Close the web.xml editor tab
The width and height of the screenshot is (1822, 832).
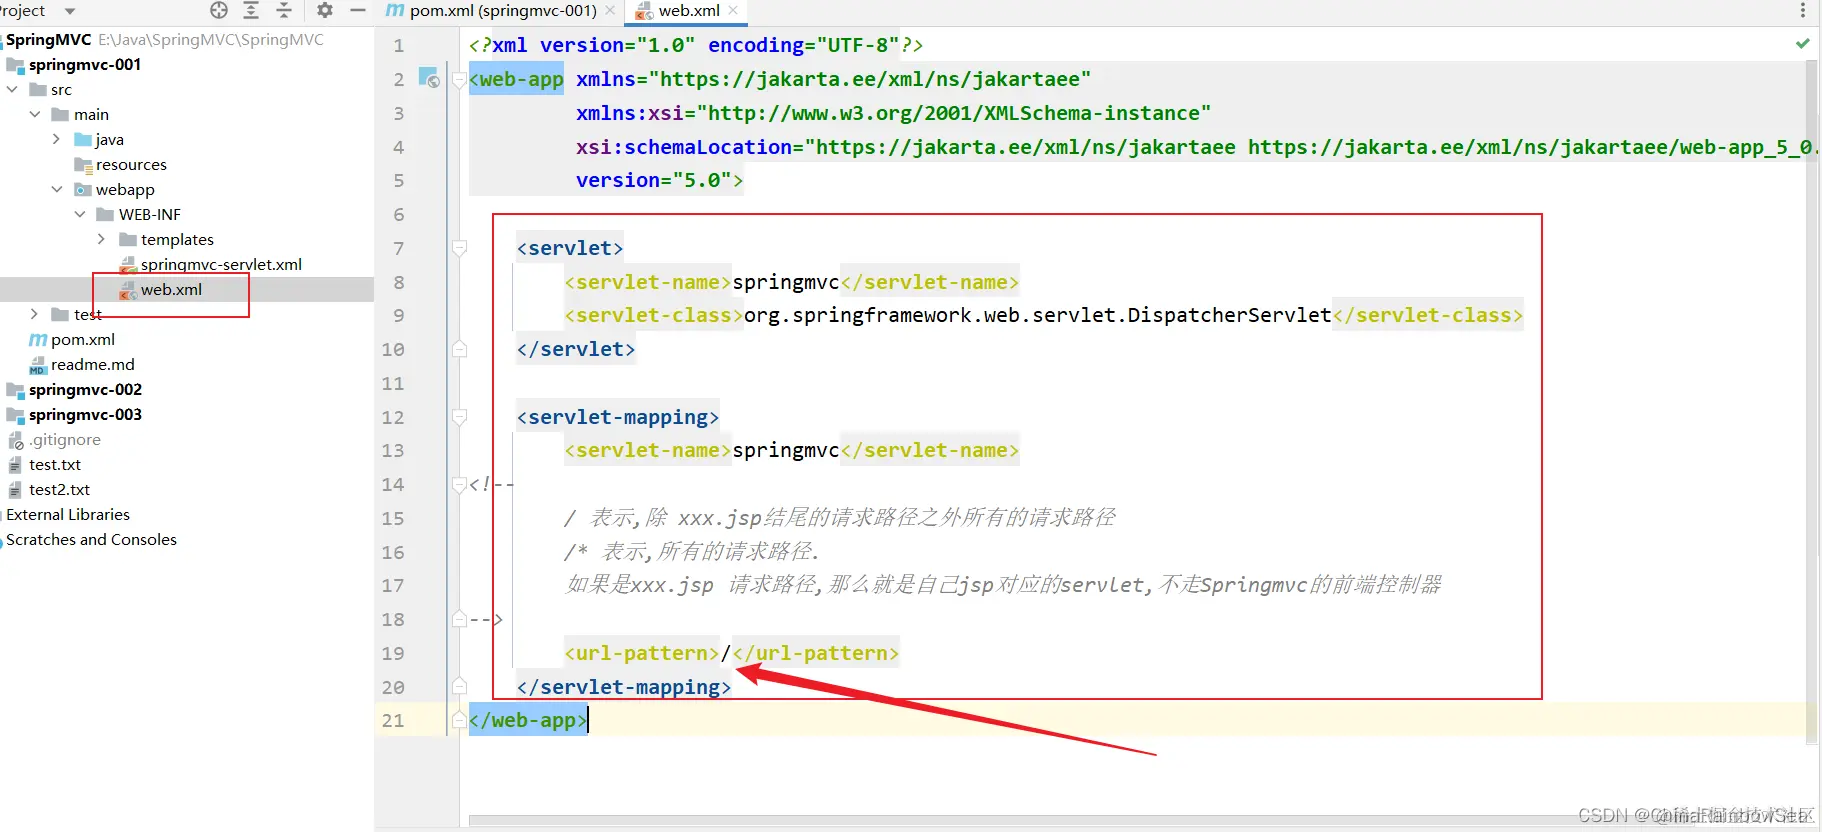[733, 11]
